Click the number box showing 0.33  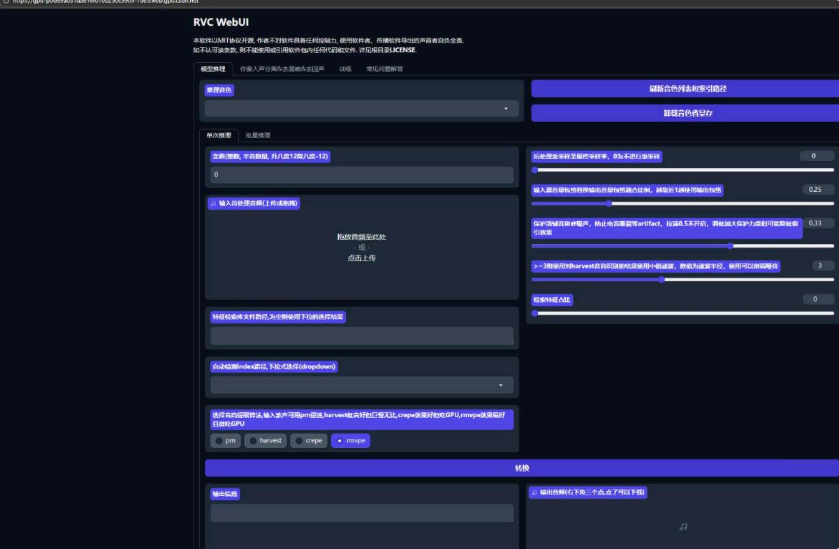(818, 223)
